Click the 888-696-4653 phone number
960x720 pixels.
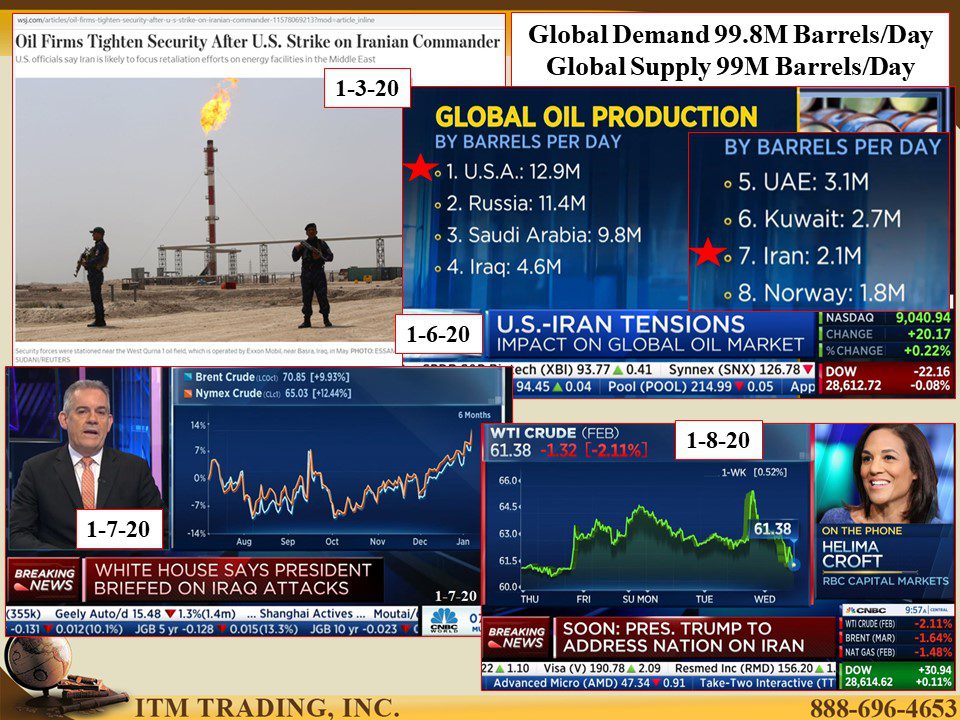[883, 708]
